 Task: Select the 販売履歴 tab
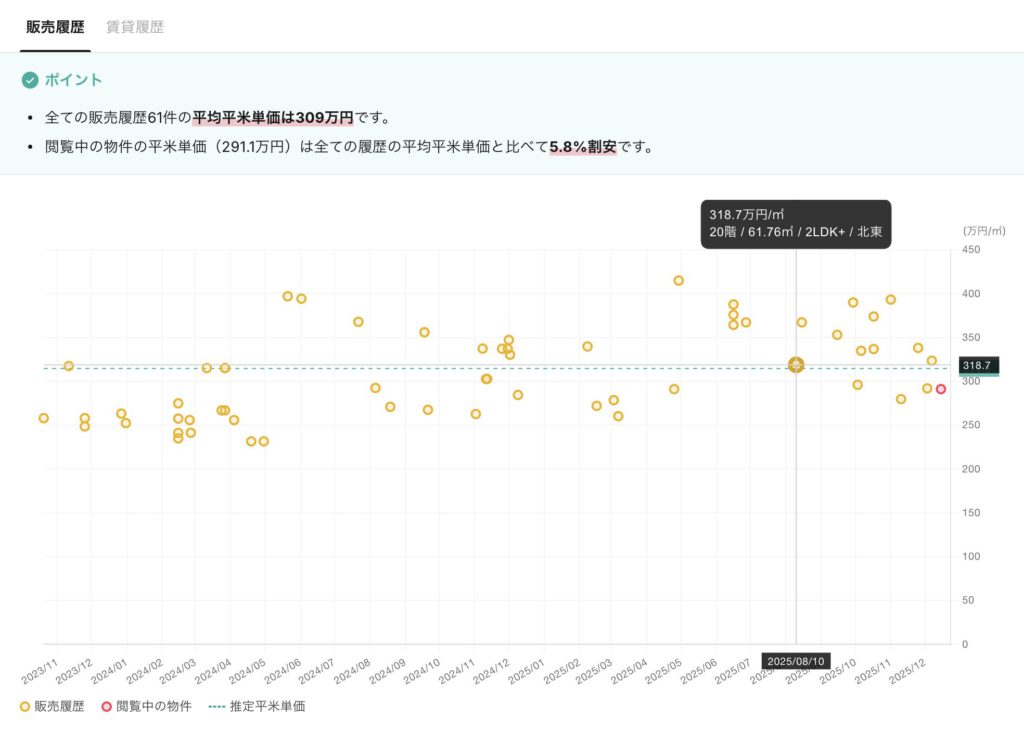point(55,27)
